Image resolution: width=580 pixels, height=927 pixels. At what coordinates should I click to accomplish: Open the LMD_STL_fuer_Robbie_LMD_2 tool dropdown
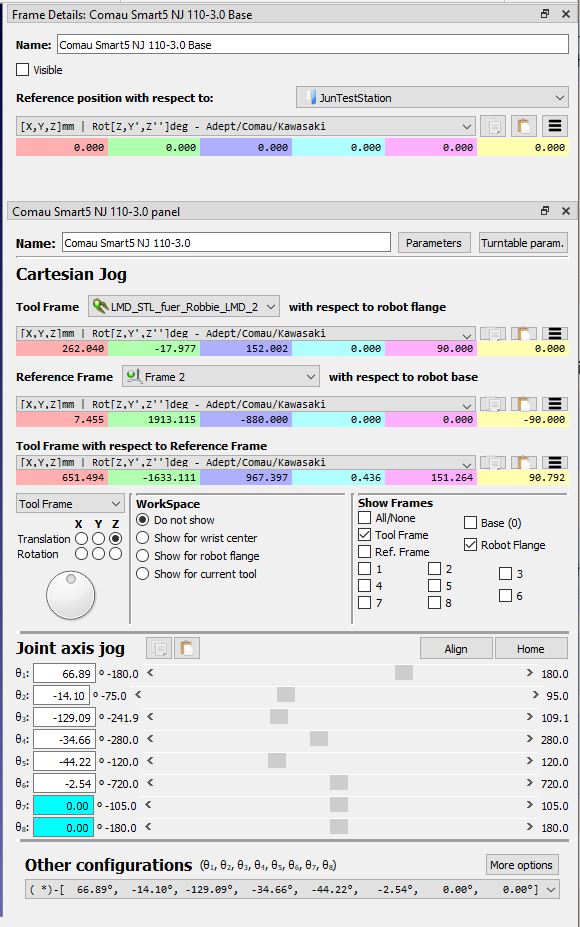(184, 307)
